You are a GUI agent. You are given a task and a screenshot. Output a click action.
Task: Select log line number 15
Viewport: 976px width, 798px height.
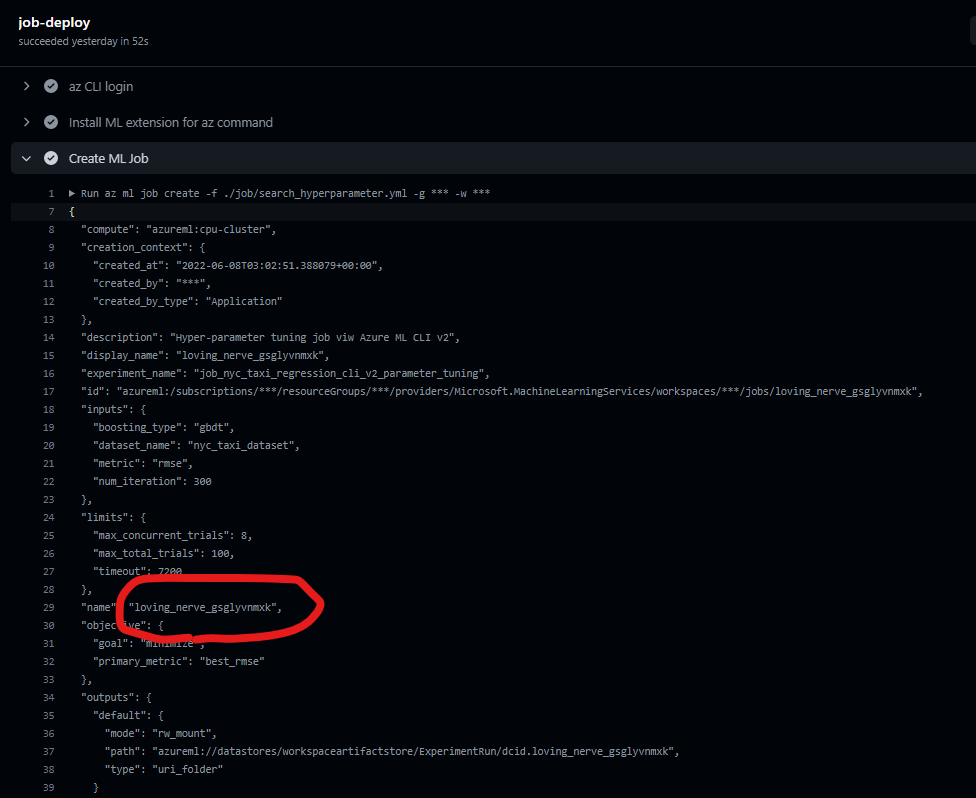coord(49,355)
